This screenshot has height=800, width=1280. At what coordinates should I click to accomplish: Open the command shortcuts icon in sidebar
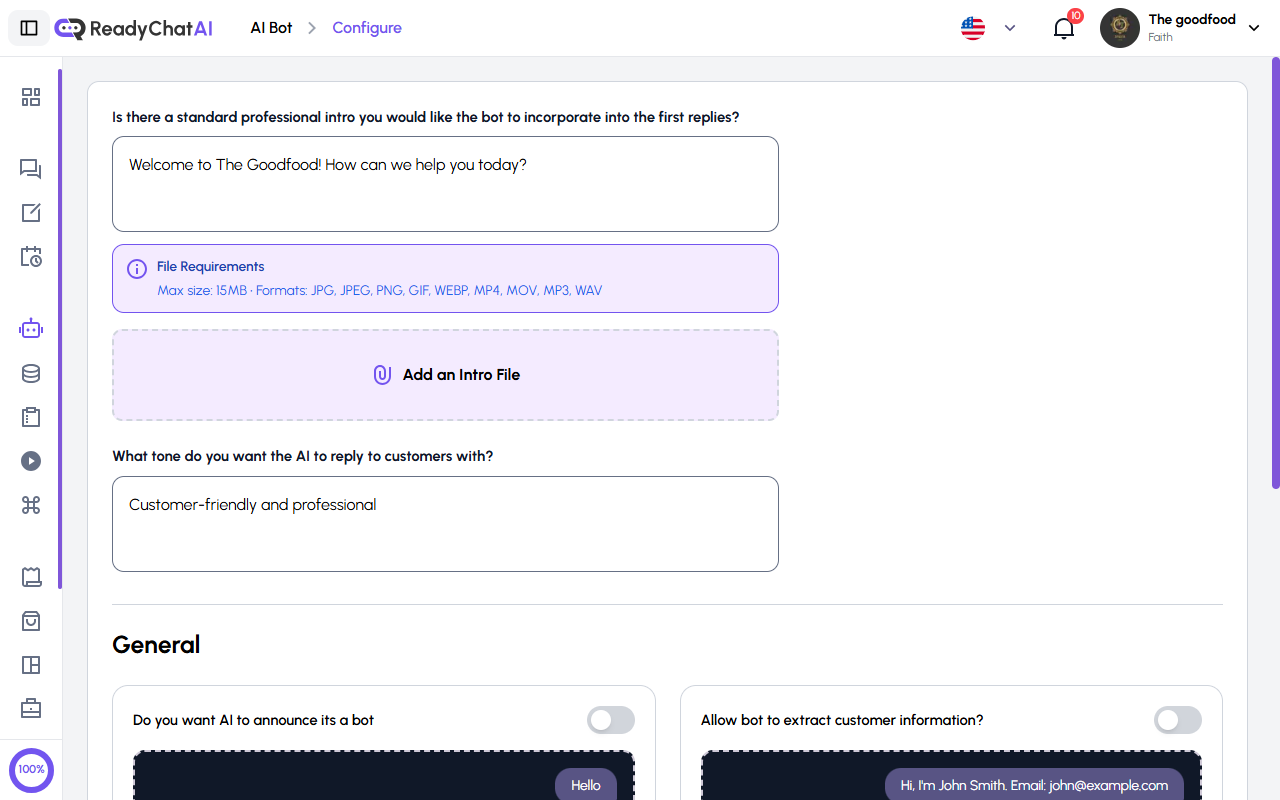[x=30, y=505]
